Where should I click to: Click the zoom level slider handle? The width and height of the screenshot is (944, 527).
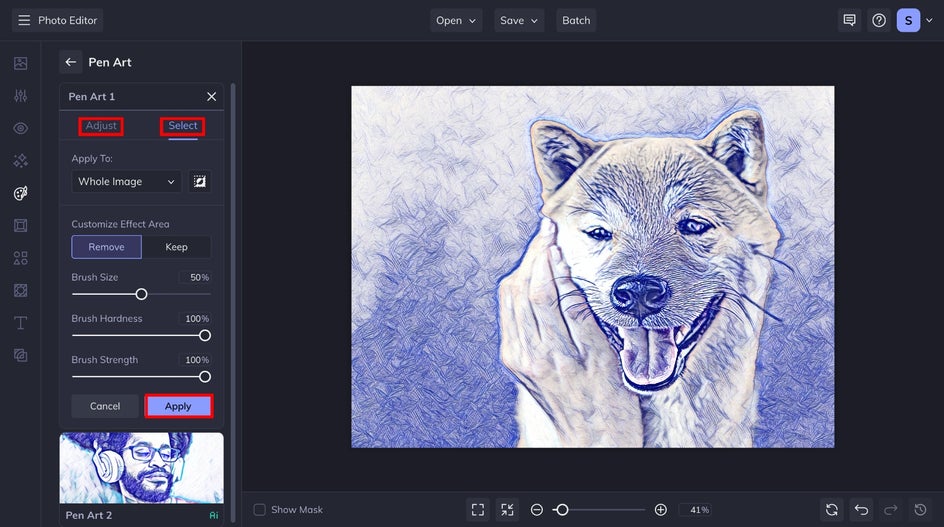562,510
